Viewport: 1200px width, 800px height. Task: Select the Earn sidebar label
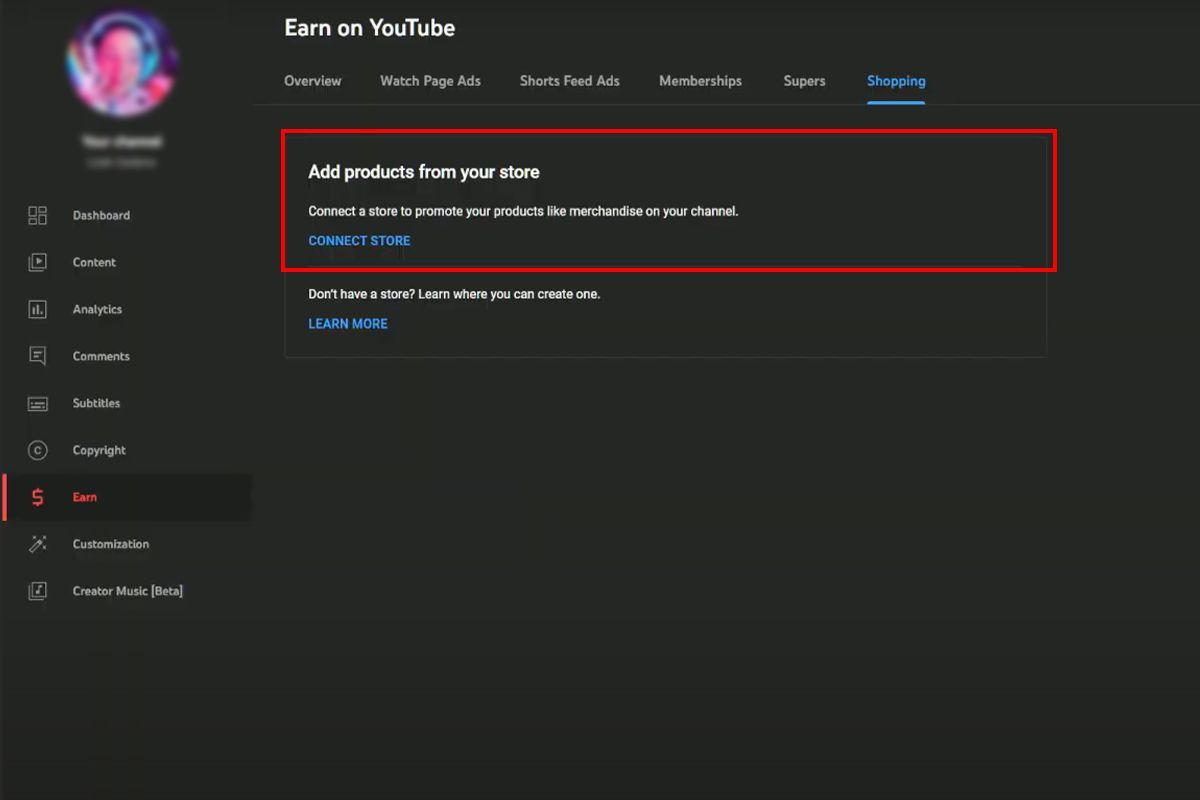click(x=85, y=497)
